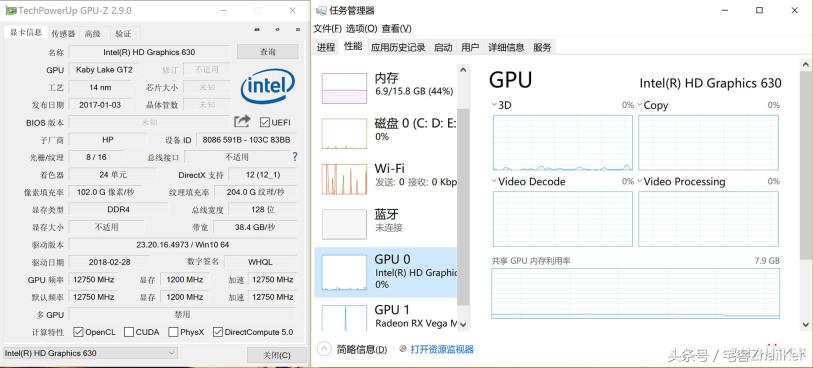The width and height of the screenshot is (813, 368).
Task: Toggle the PhysX checkbox
Action: pyautogui.click(x=174, y=332)
